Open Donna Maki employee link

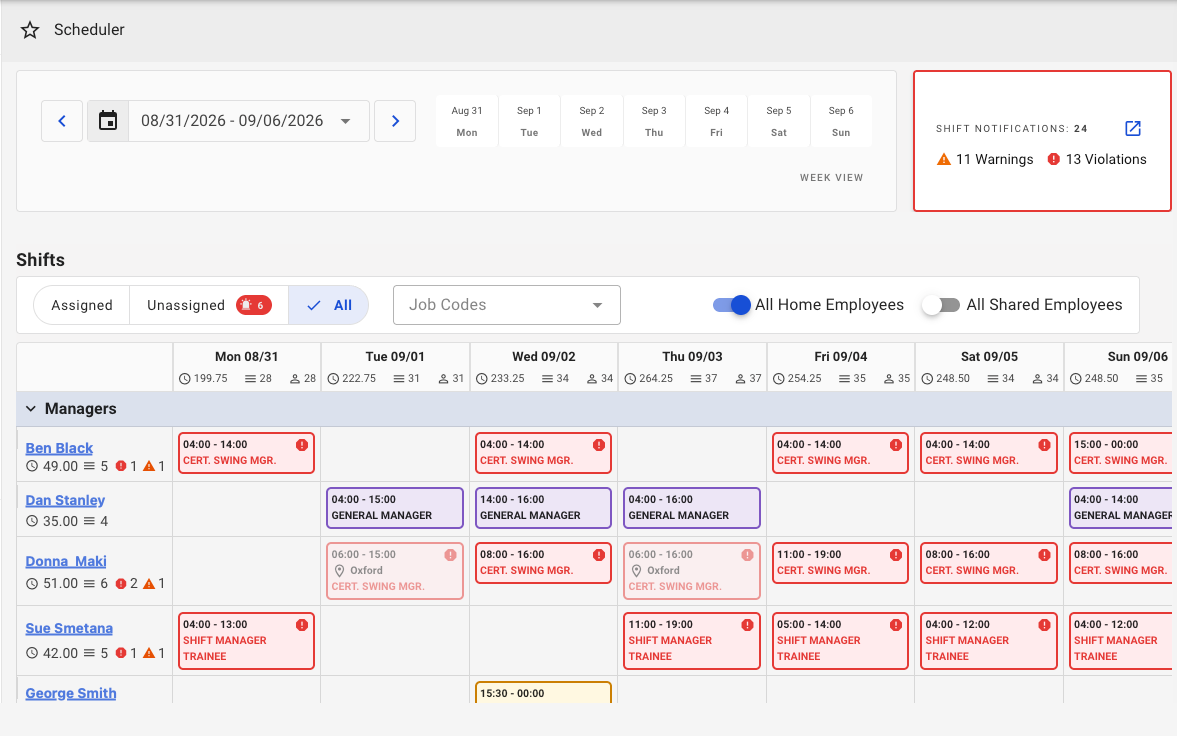coord(66,561)
